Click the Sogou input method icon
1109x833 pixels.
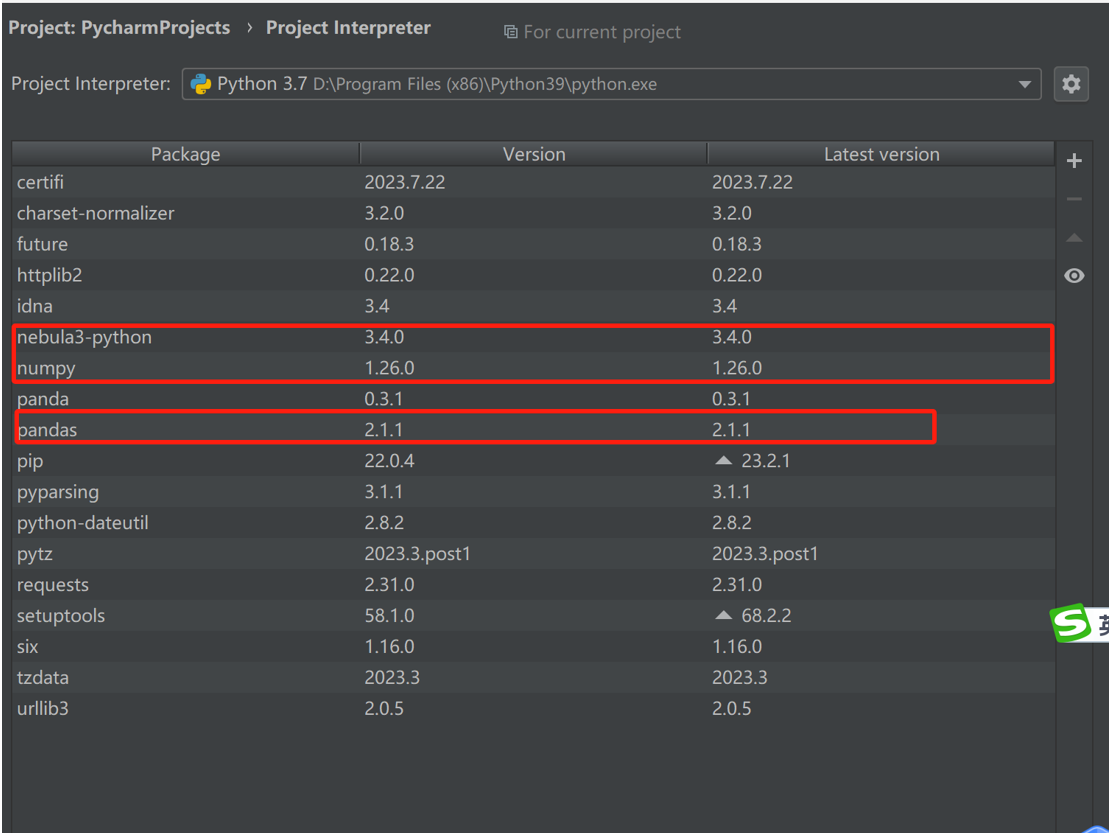pyautogui.click(x=1068, y=623)
